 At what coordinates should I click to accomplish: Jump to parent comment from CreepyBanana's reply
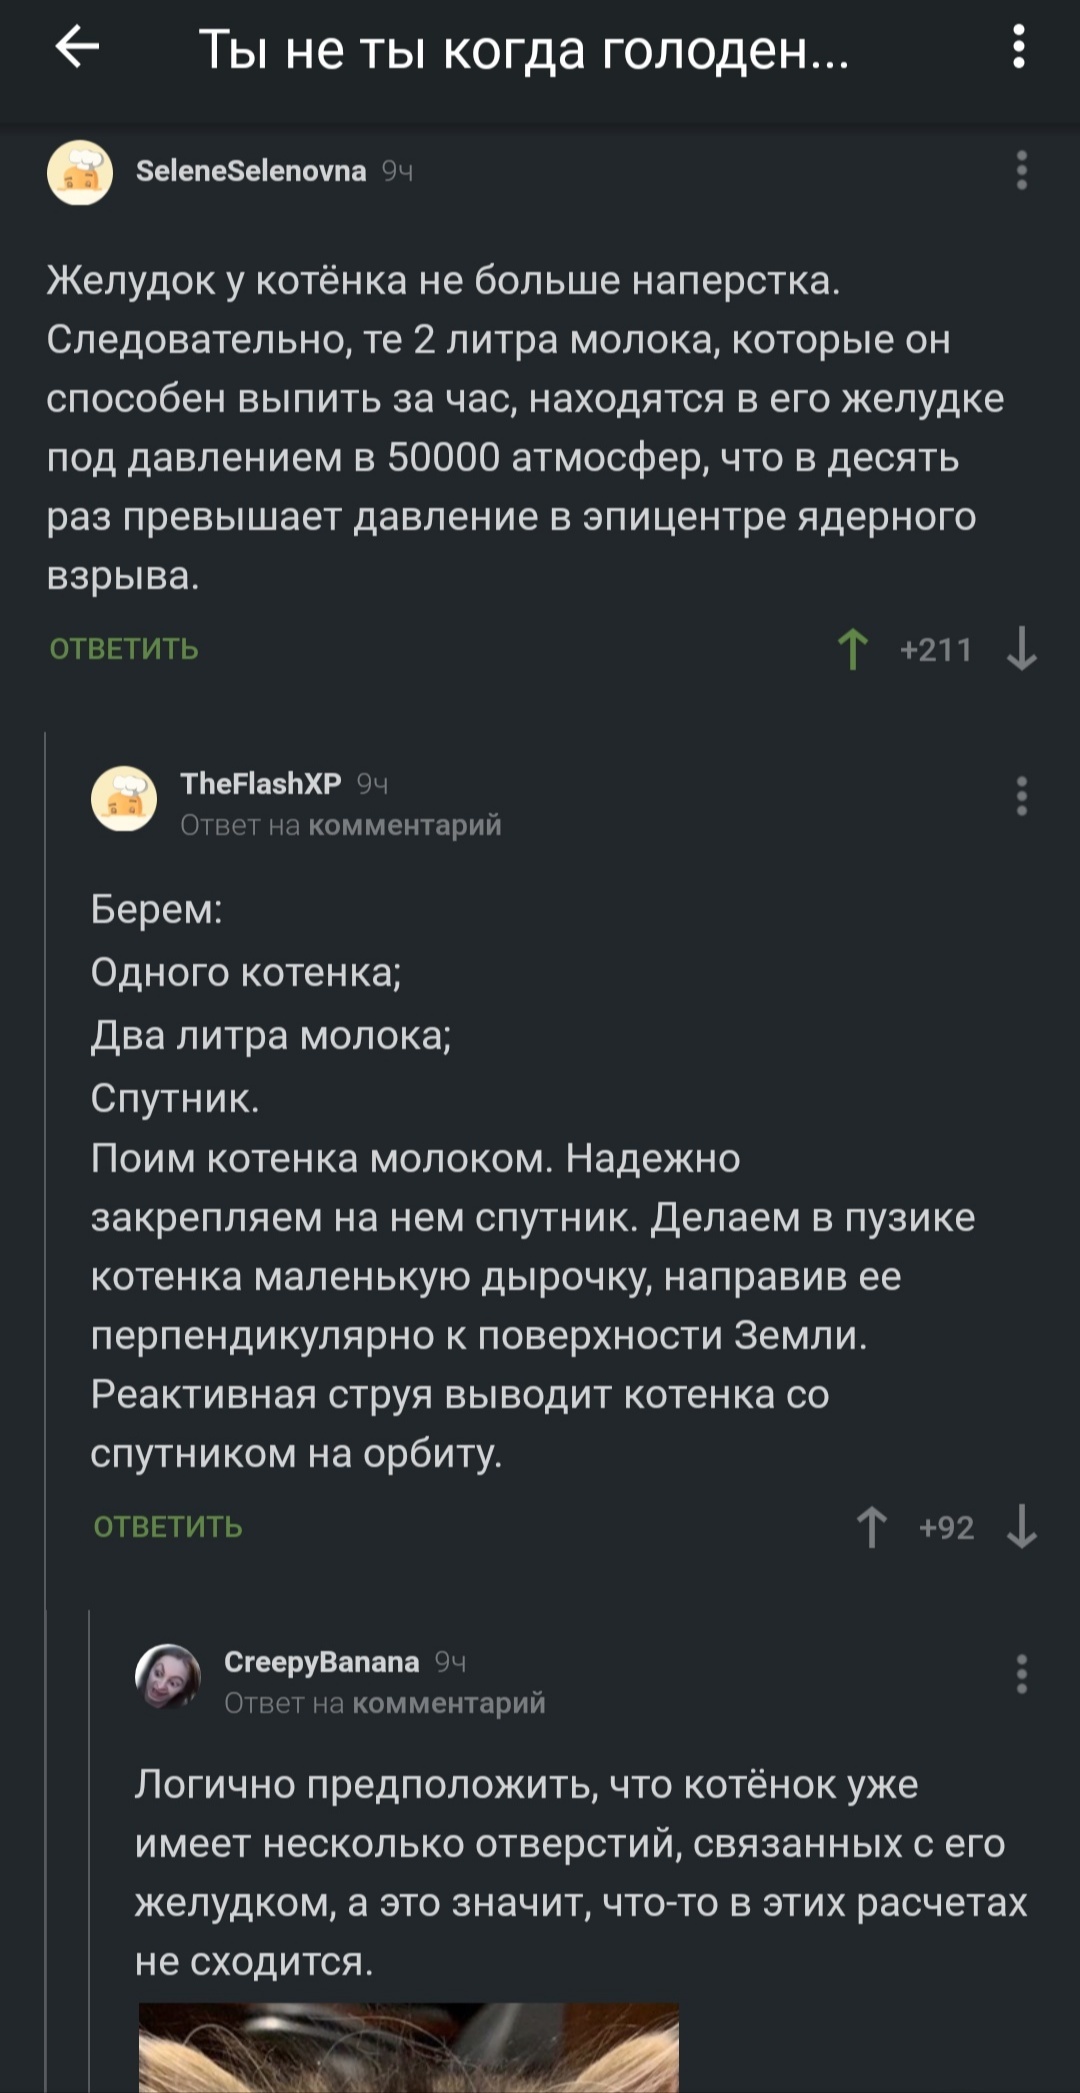coord(448,1703)
